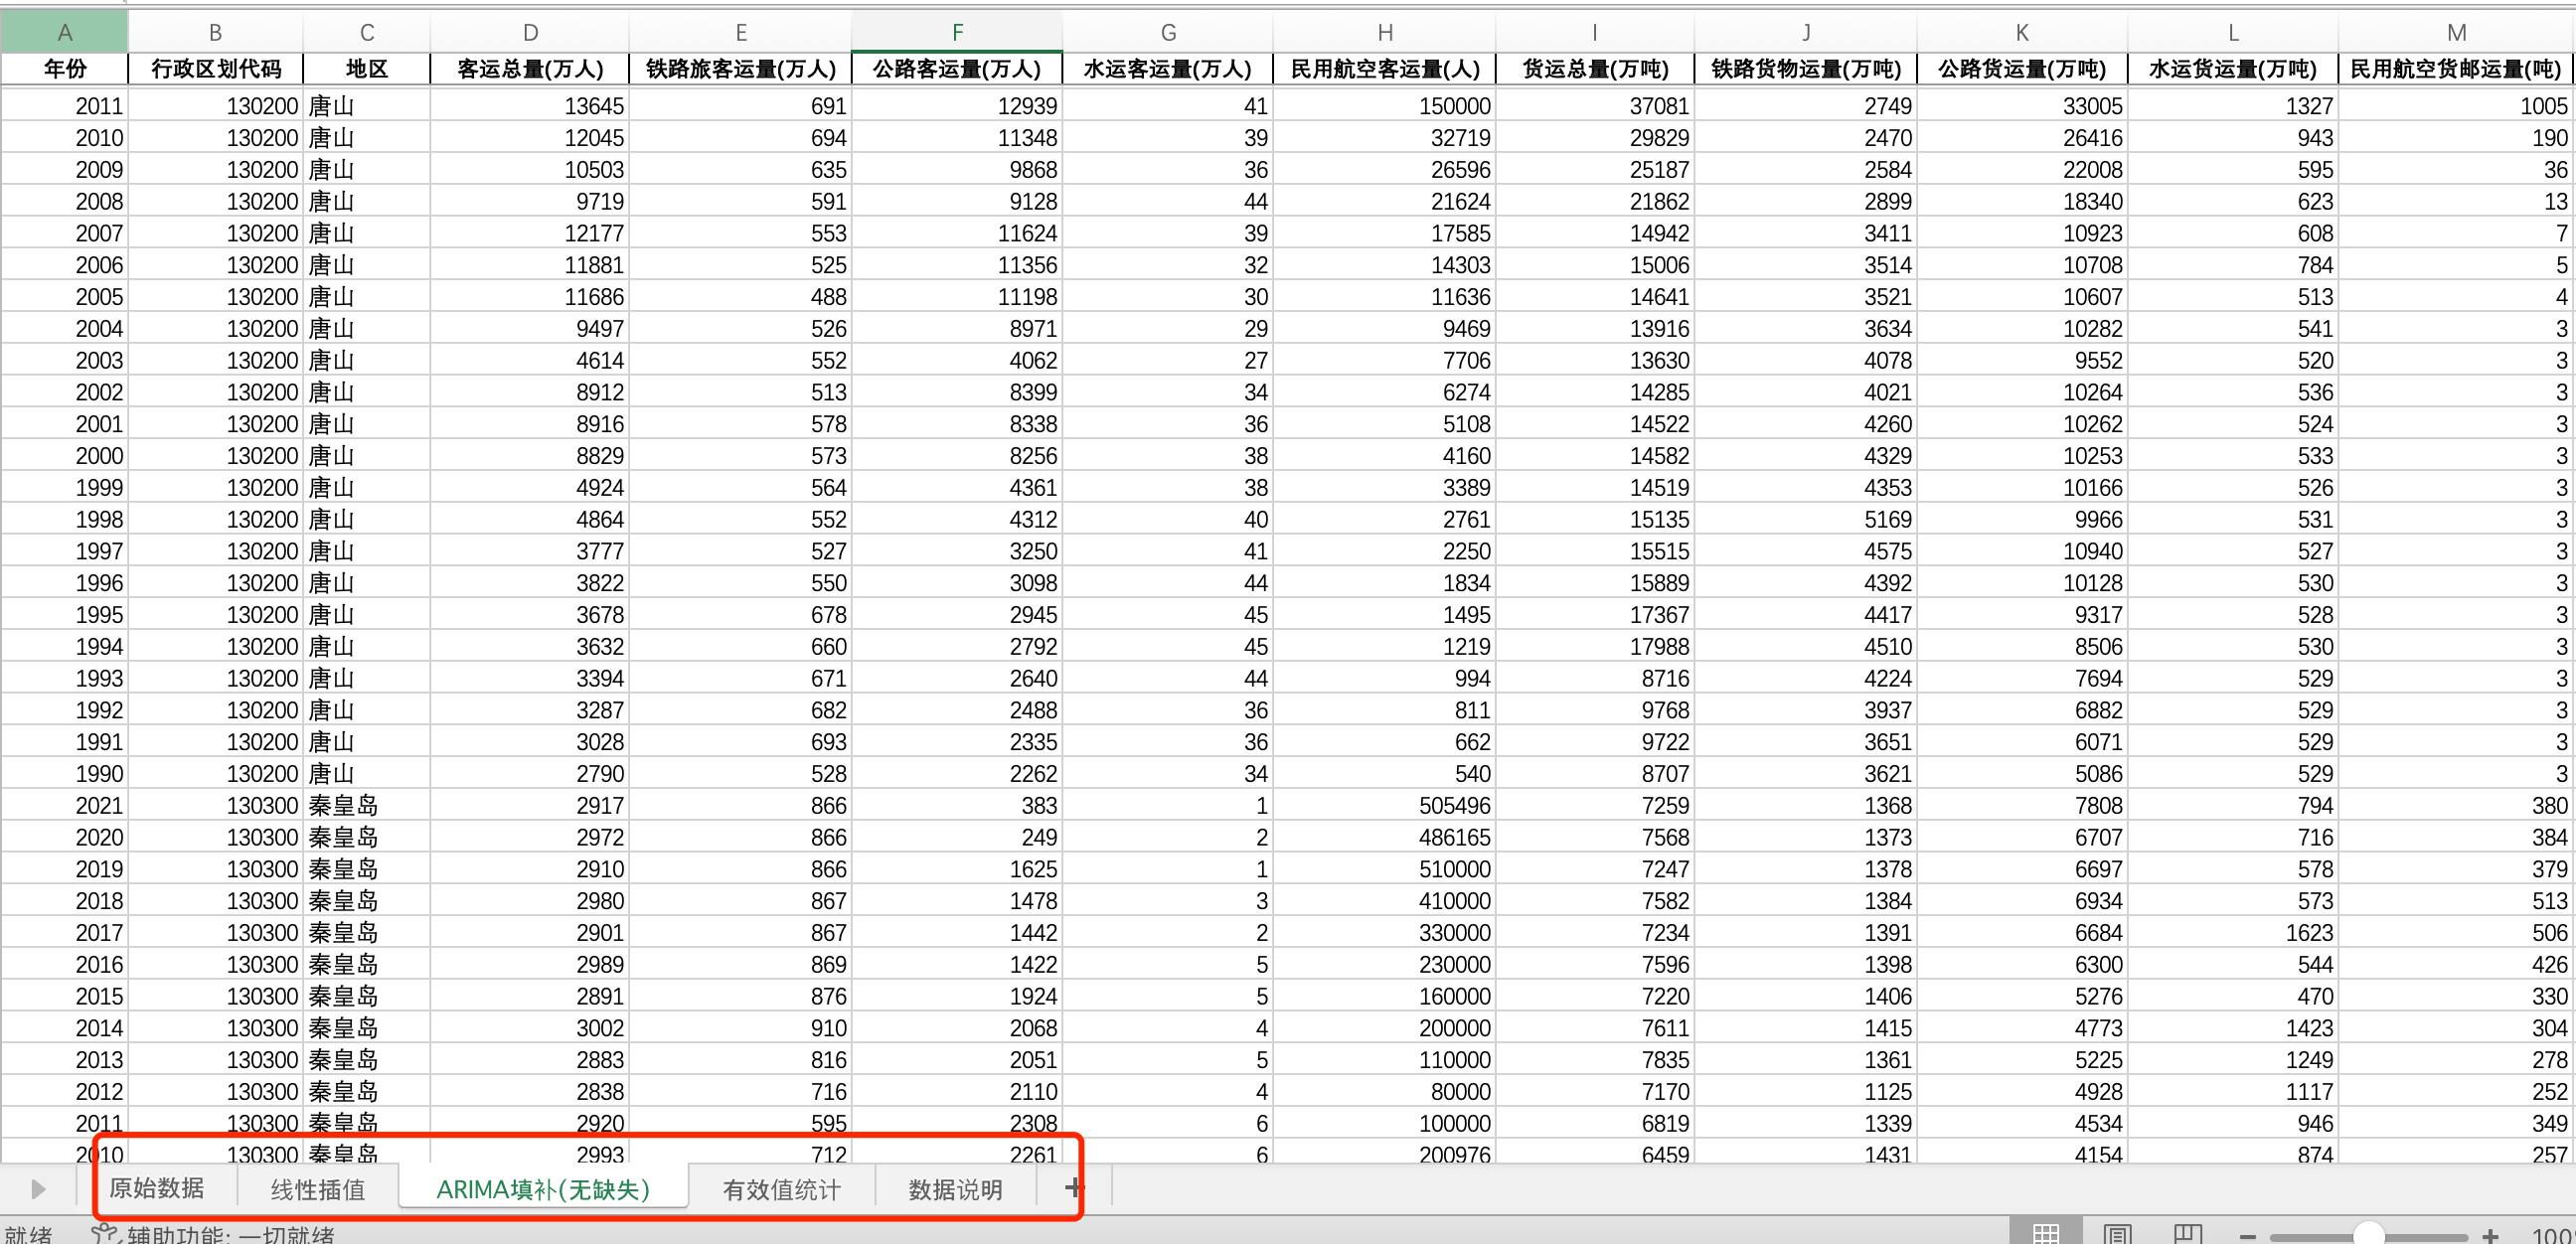Click the accessibility status icon

(103, 1233)
